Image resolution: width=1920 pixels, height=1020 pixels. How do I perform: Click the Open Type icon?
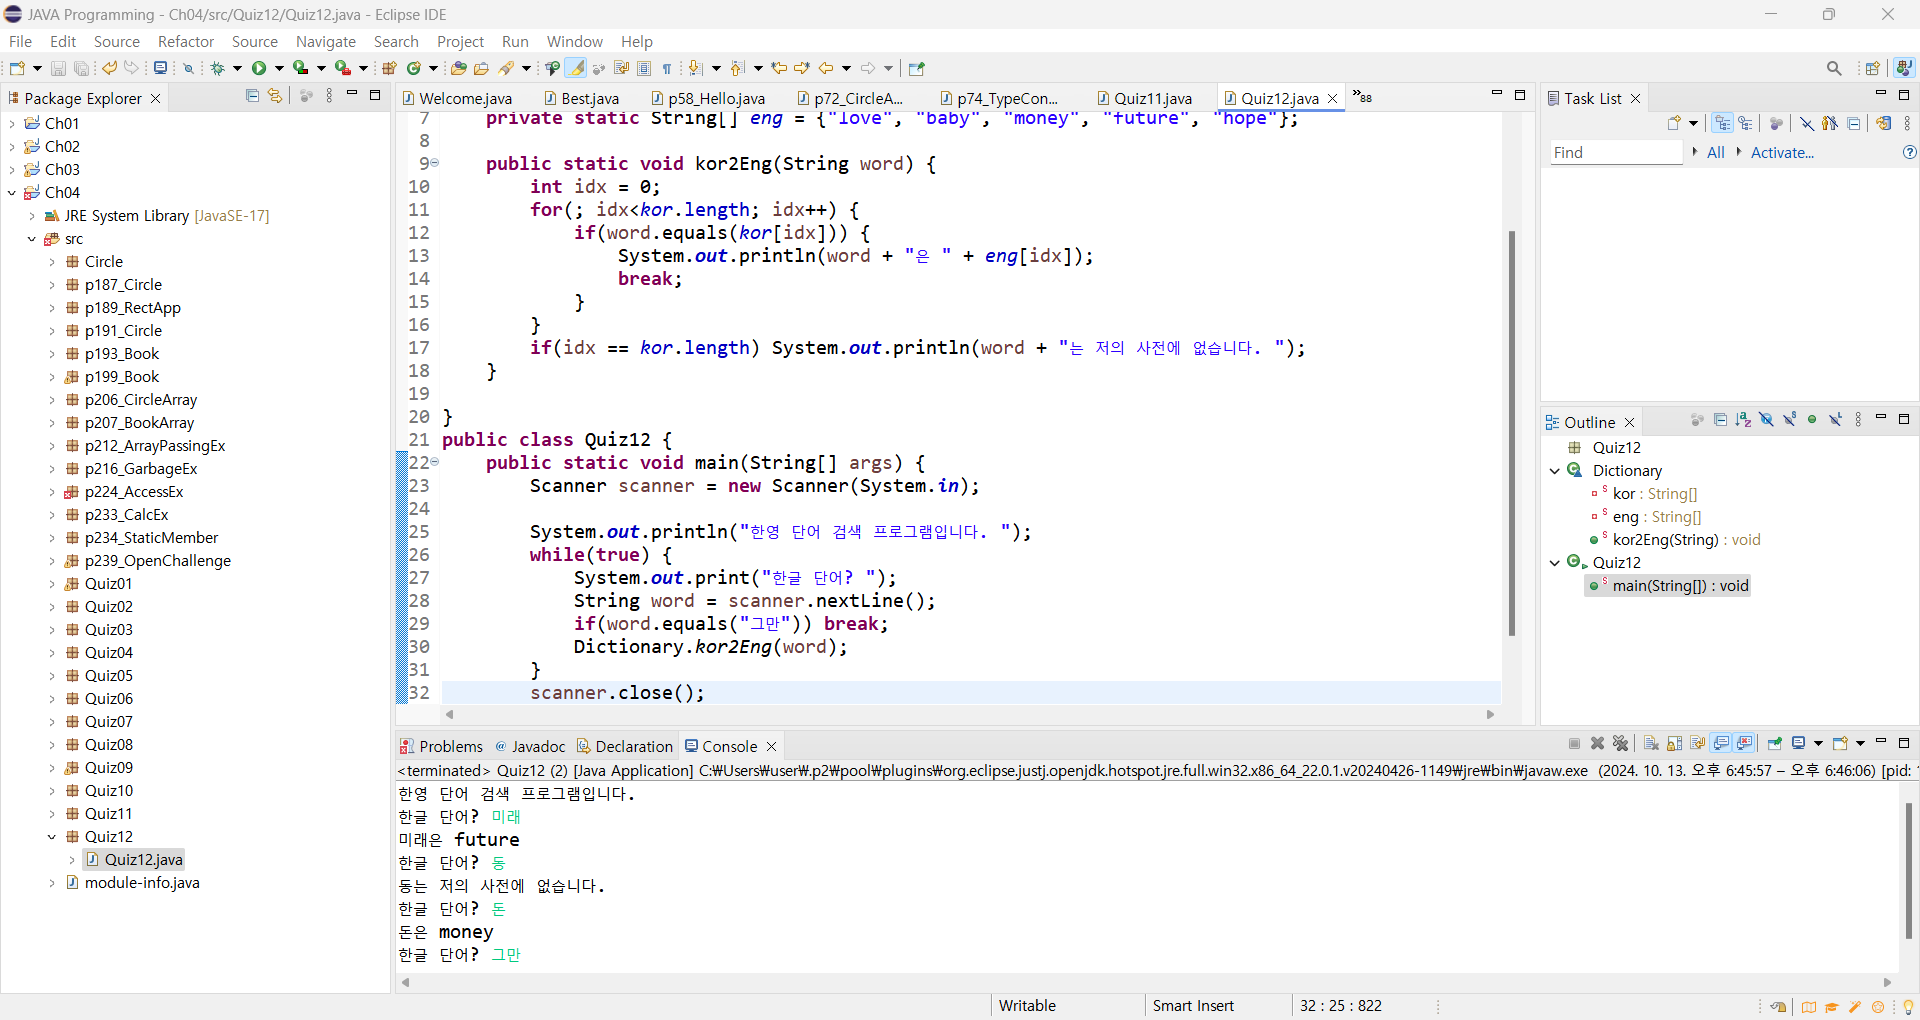tap(458, 68)
